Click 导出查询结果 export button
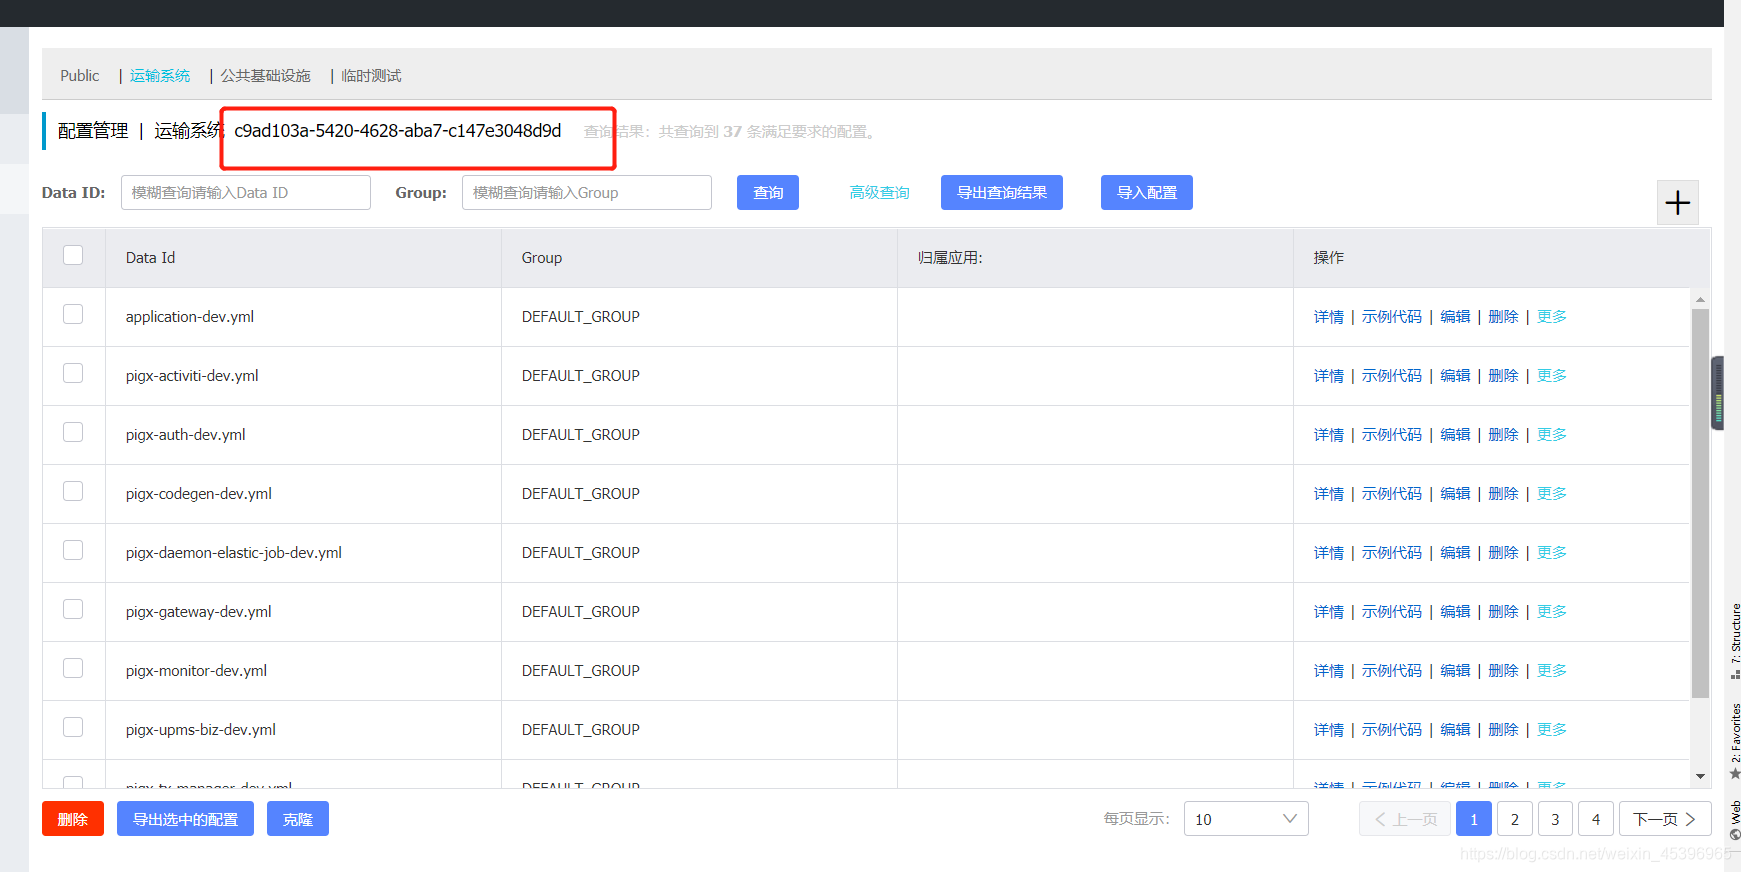1741x872 pixels. (1002, 193)
